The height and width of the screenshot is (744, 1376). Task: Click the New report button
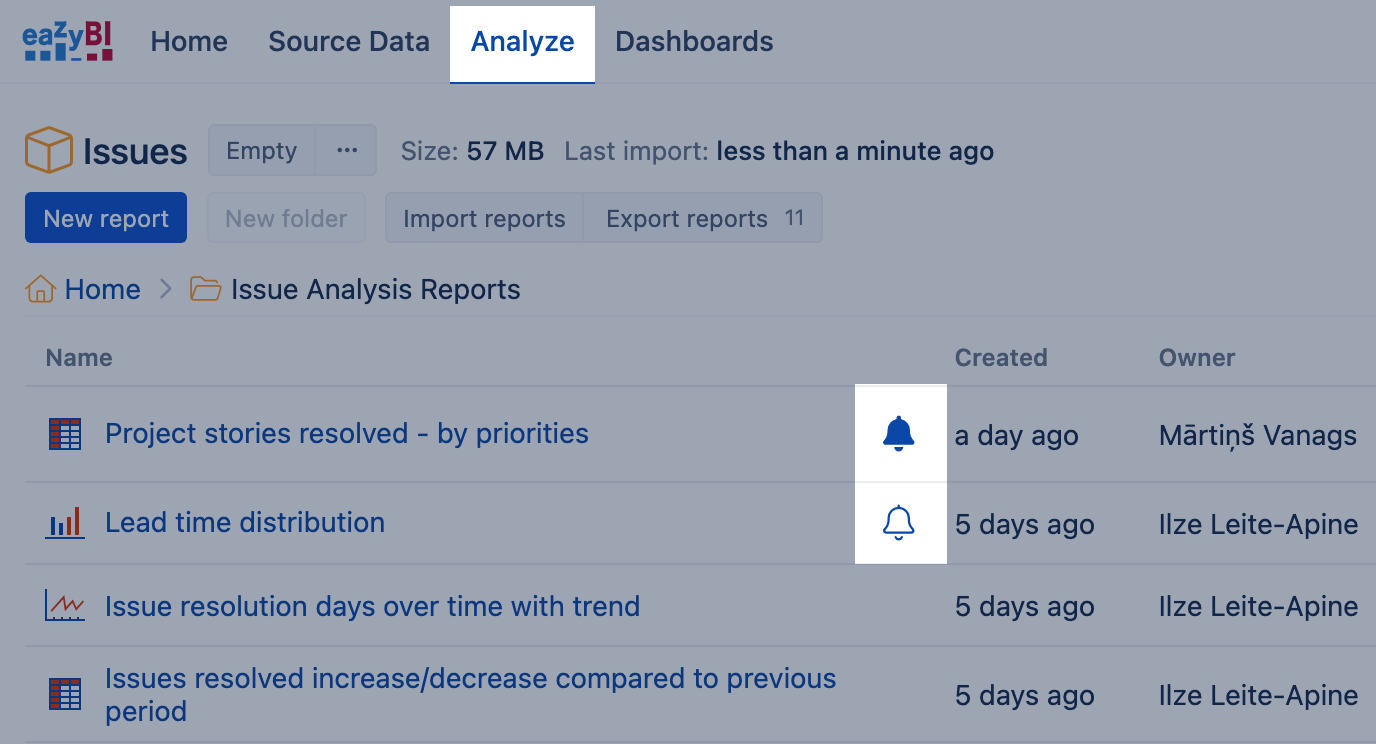click(106, 218)
